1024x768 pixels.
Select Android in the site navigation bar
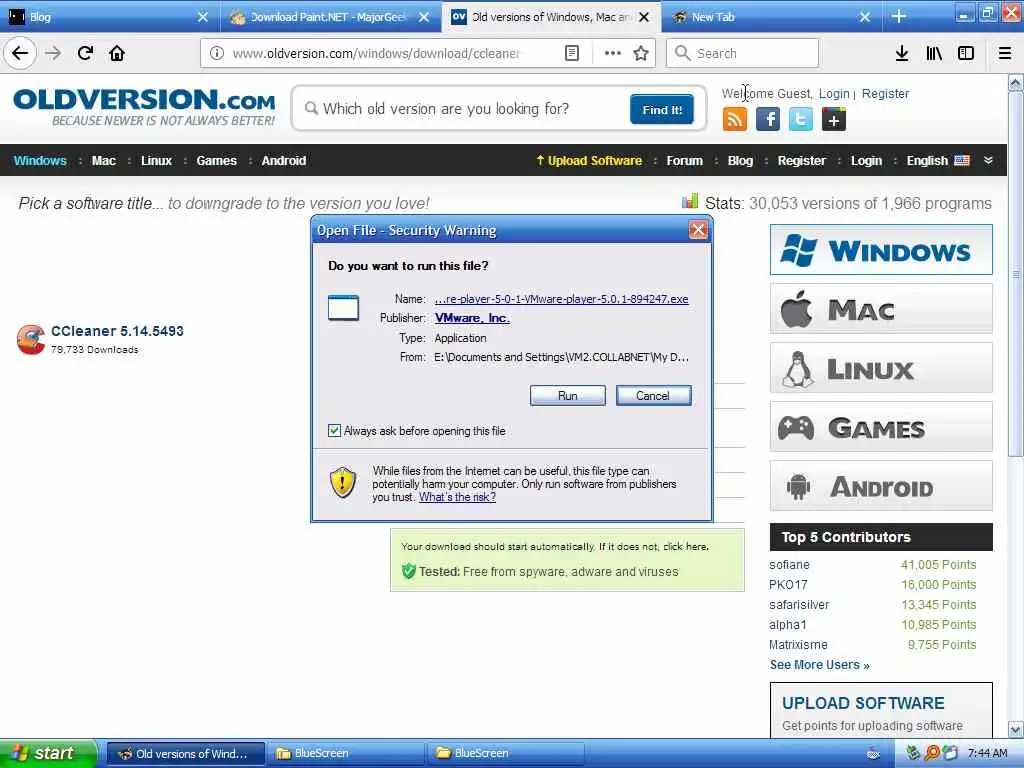click(283, 161)
